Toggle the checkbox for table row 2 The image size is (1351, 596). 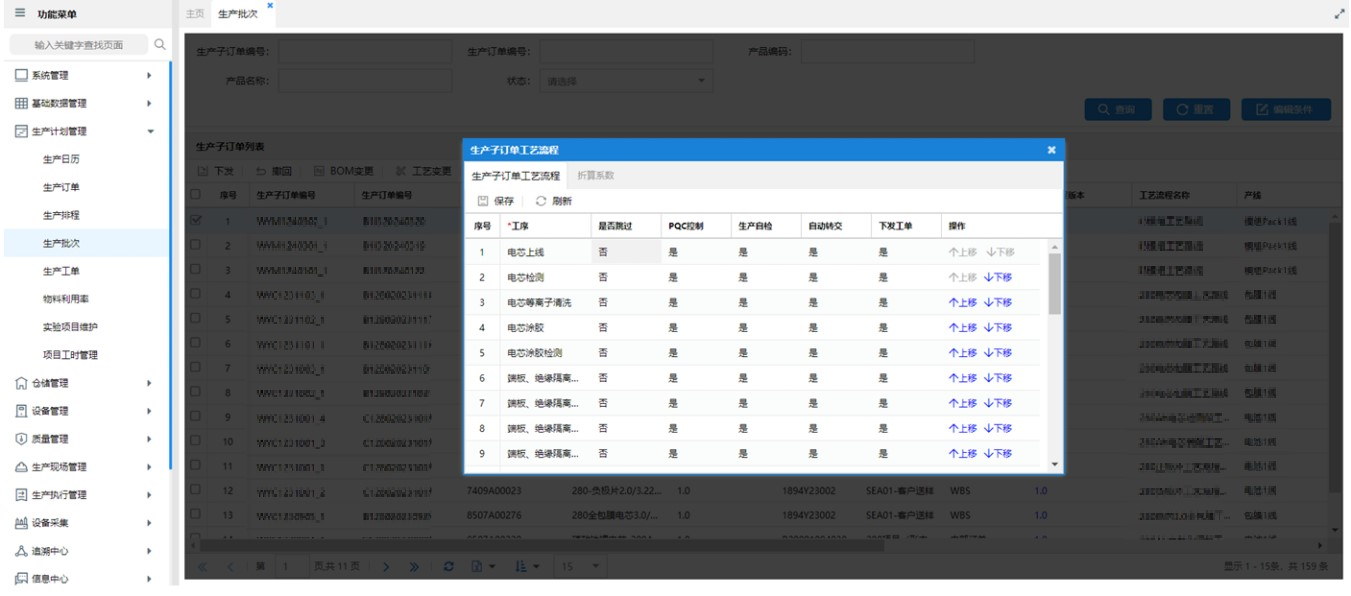(x=196, y=245)
